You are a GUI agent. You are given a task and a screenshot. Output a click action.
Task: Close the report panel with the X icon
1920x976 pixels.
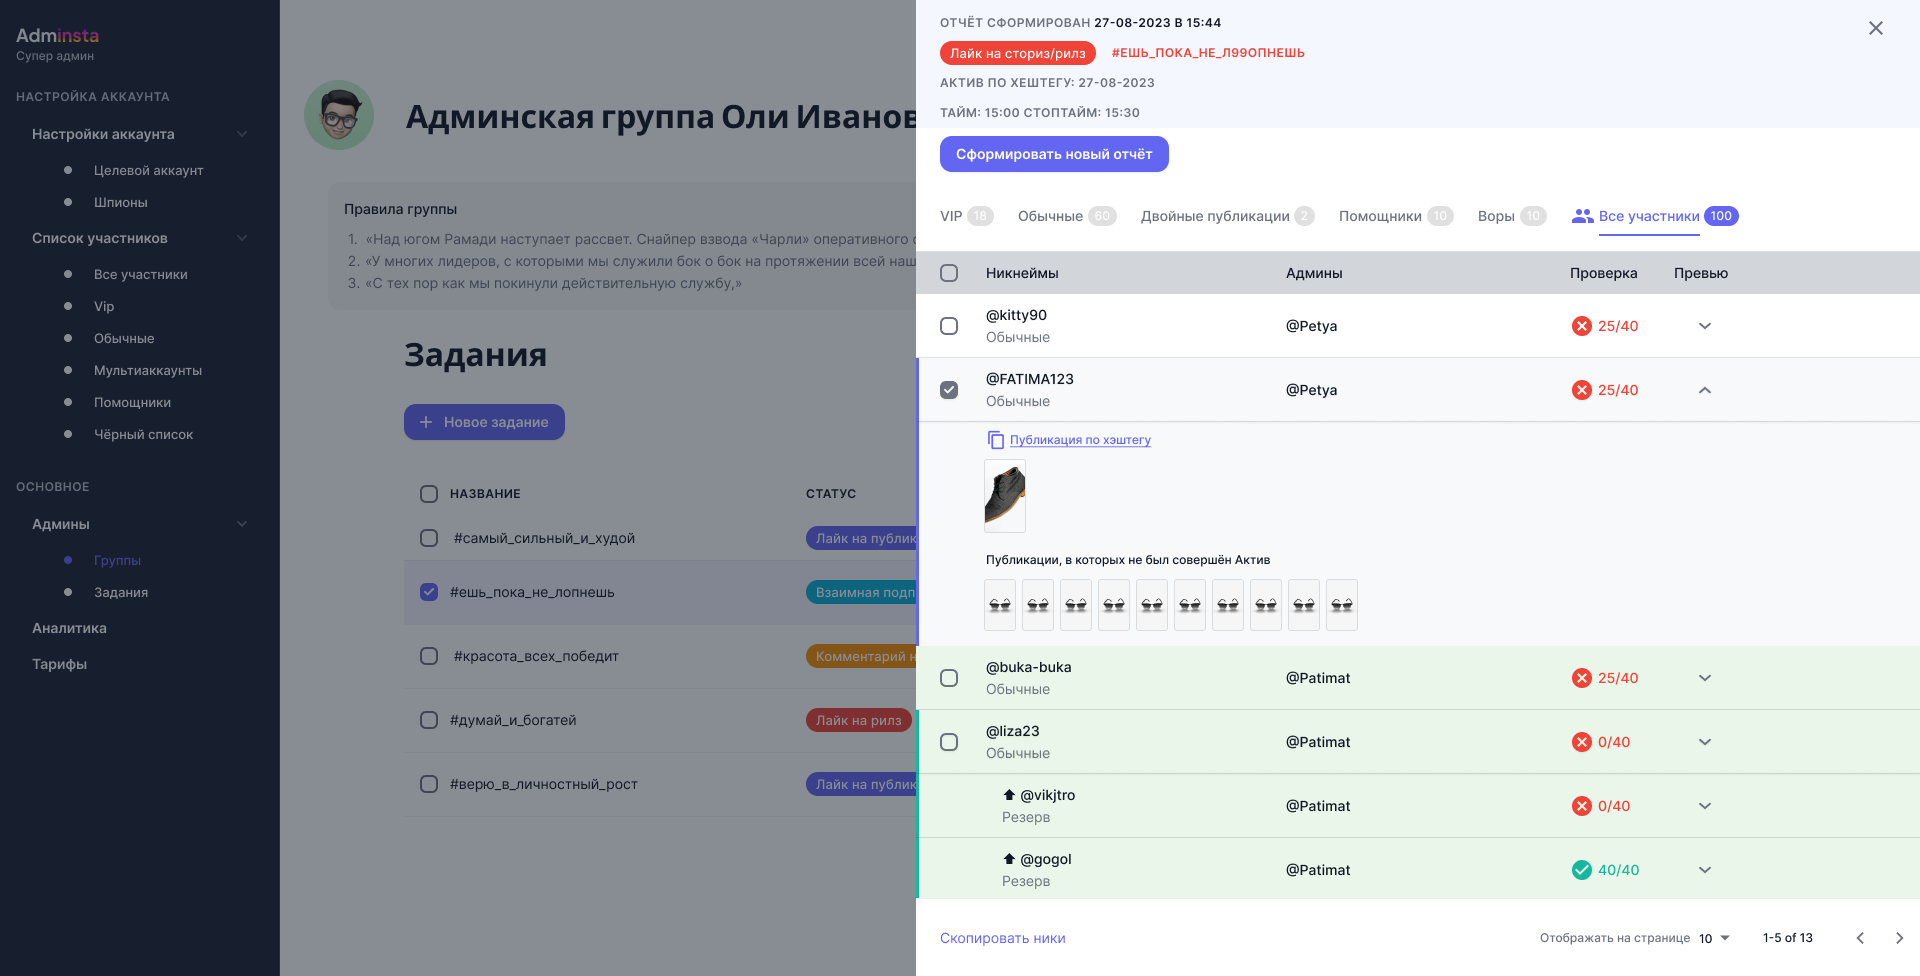1876,28
